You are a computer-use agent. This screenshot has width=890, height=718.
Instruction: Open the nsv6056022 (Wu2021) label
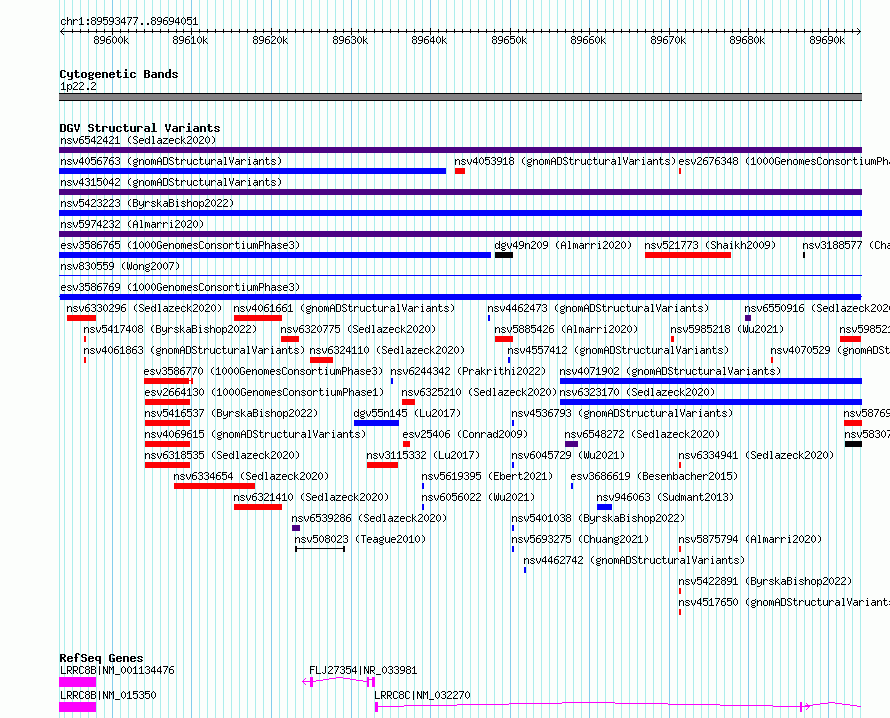(478, 497)
